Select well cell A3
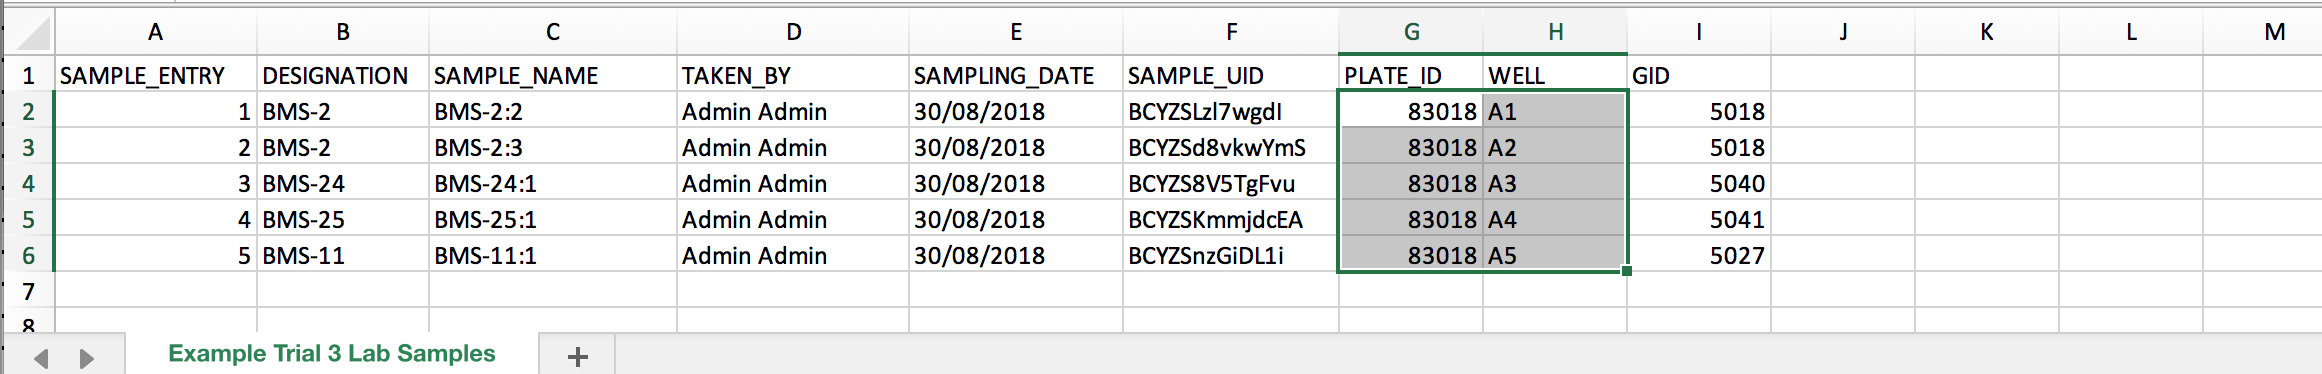This screenshot has height=374, width=2322. point(1555,184)
